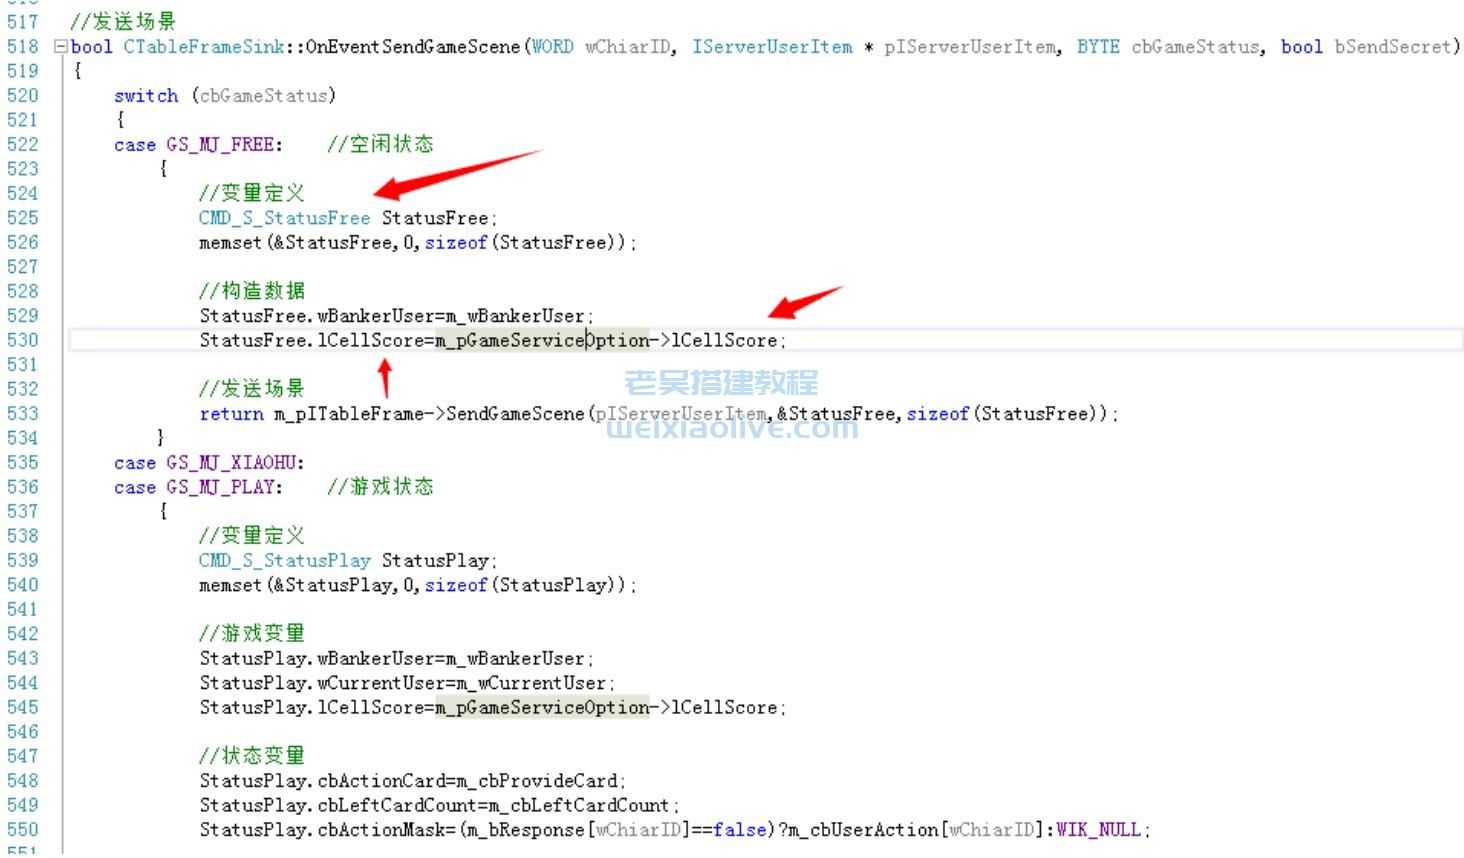
Task: Click the memset call on line 526
Action: (229, 243)
